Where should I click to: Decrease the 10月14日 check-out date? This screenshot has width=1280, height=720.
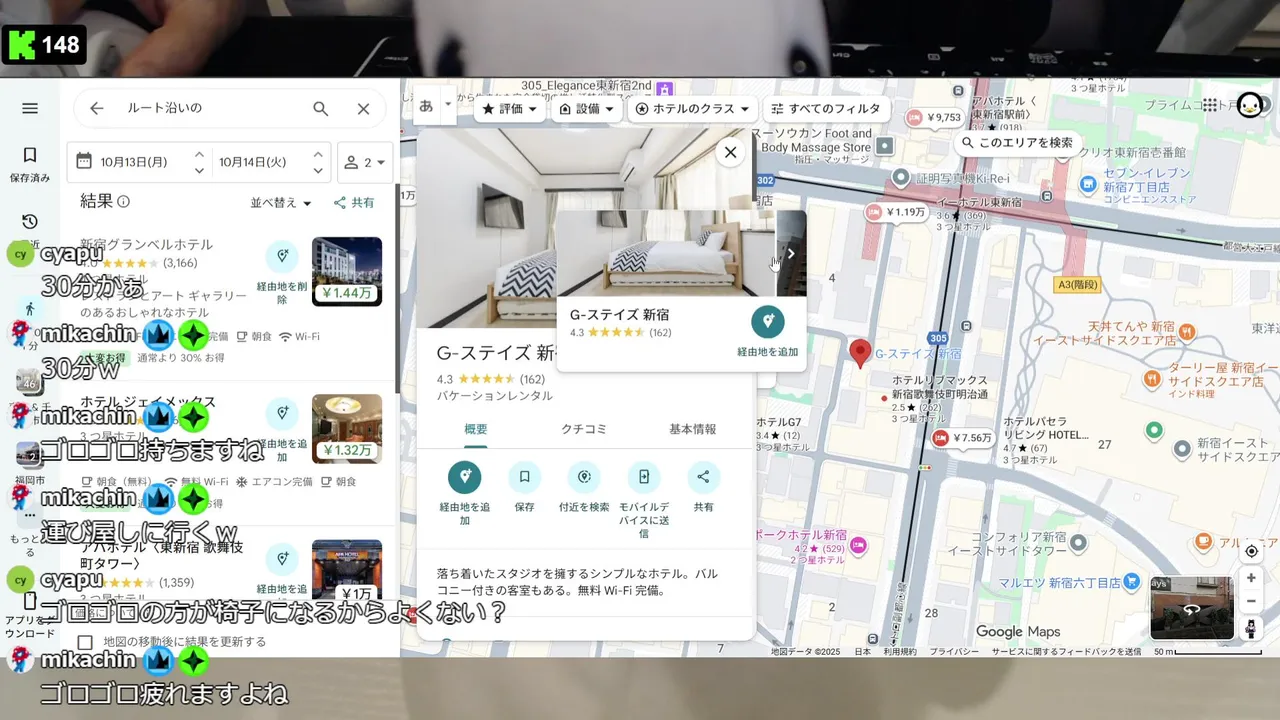pyautogui.click(x=318, y=170)
